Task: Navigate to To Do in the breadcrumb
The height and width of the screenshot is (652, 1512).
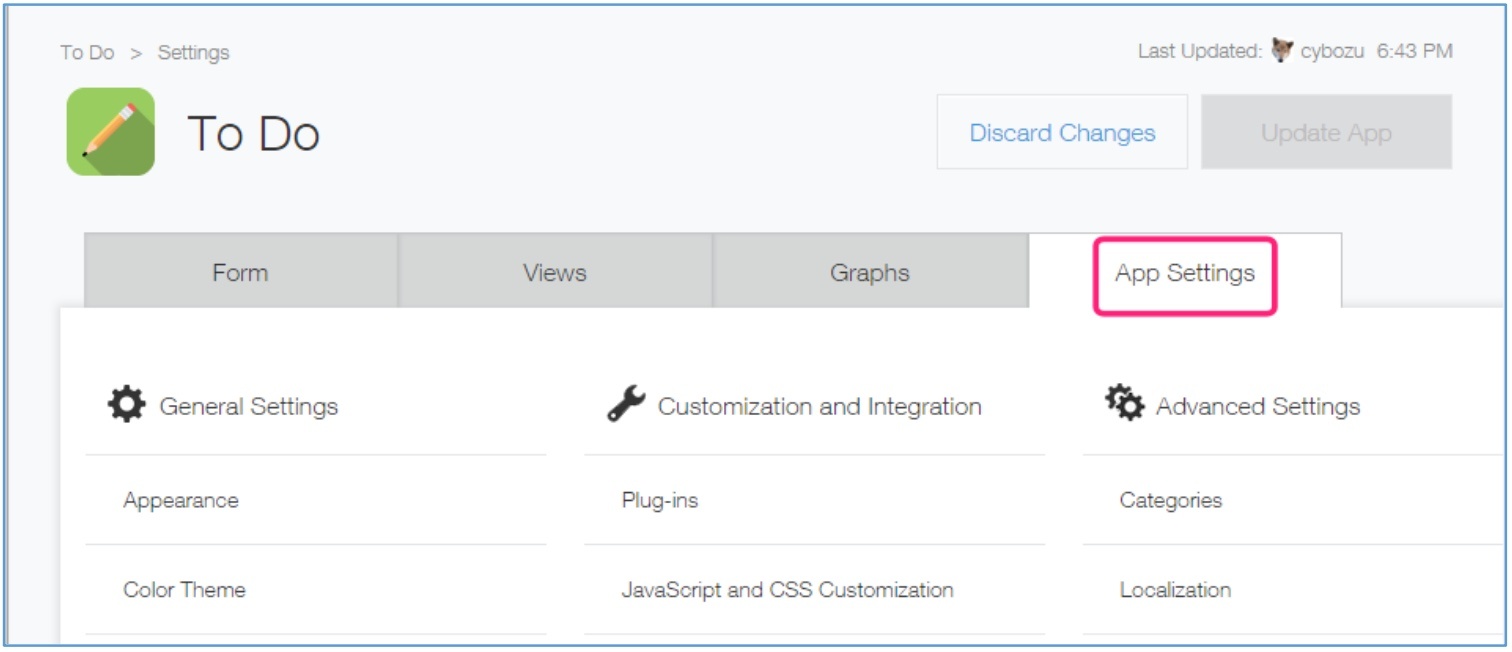Action: click(87, 52)
